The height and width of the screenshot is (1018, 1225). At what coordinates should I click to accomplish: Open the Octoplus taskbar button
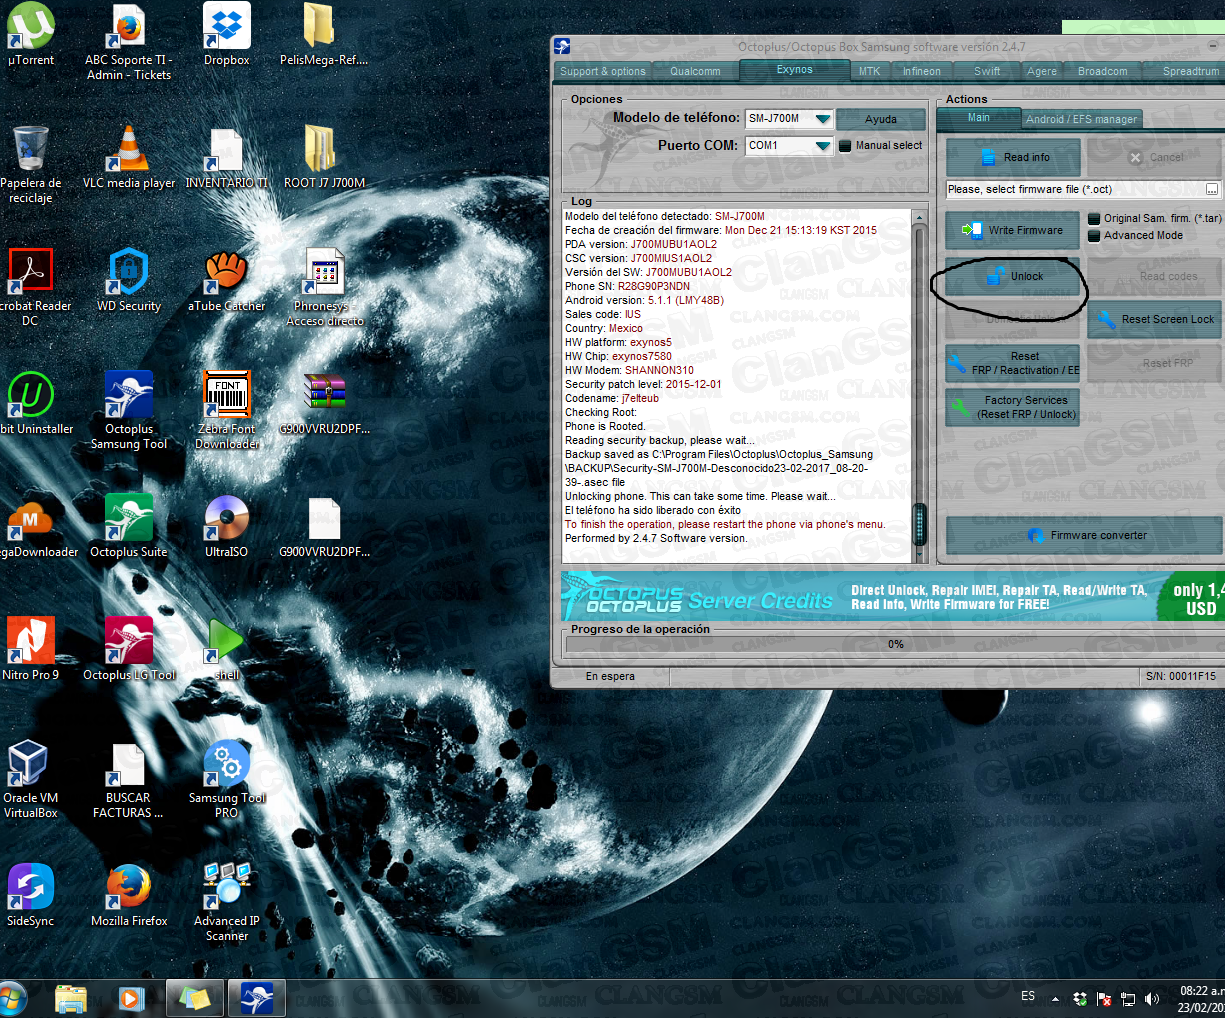click(x=257, y=998)
